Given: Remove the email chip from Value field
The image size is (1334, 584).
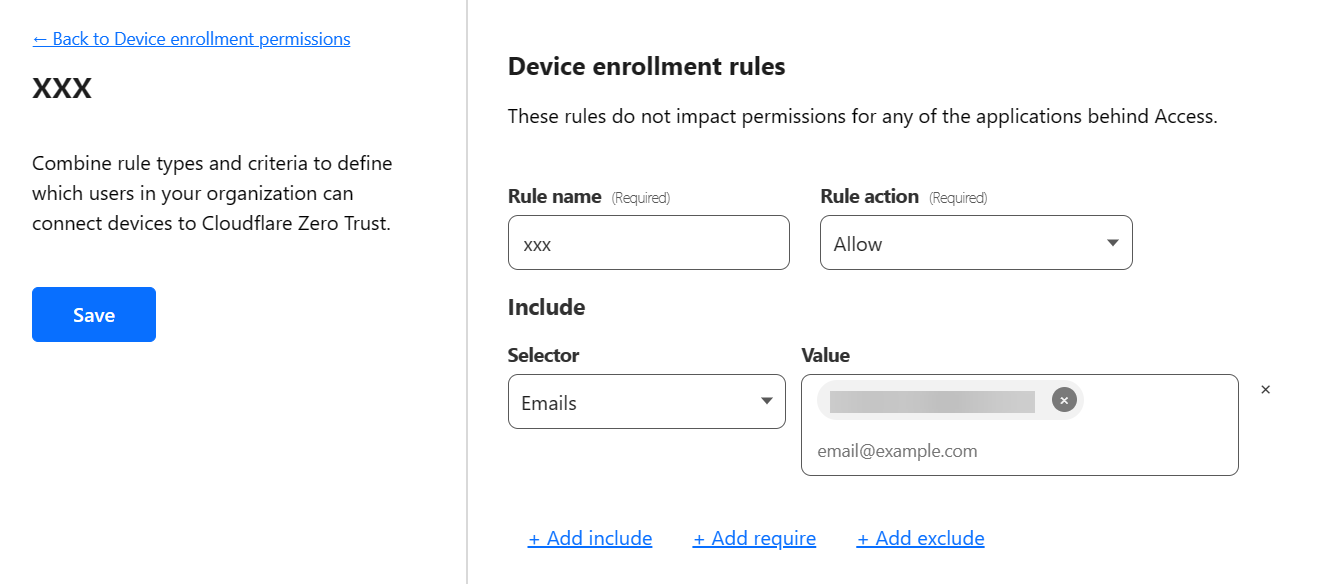Looking at the screenshot, I should coord(1064,400).
